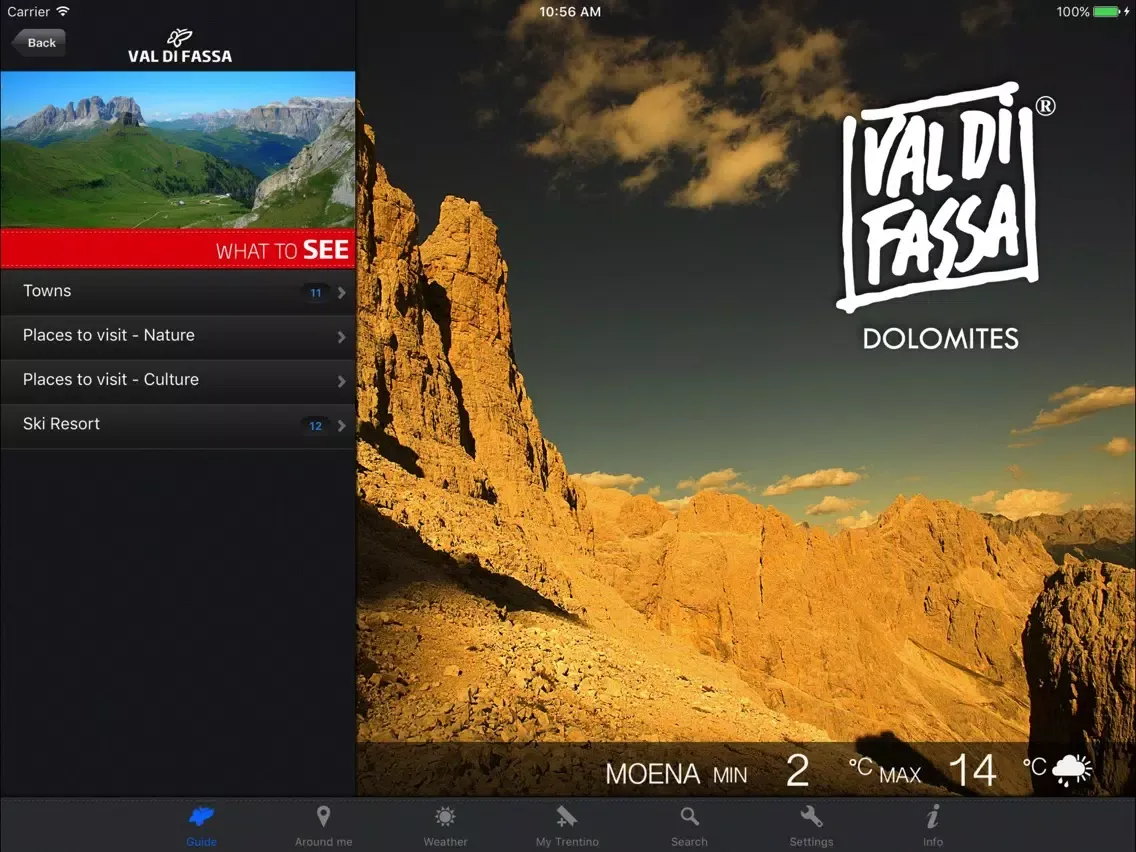Viewport: 1136px width, 852px height.
Task: Tap the Val di Fassa butterfly logo header
Action: (x=180, y=46)
